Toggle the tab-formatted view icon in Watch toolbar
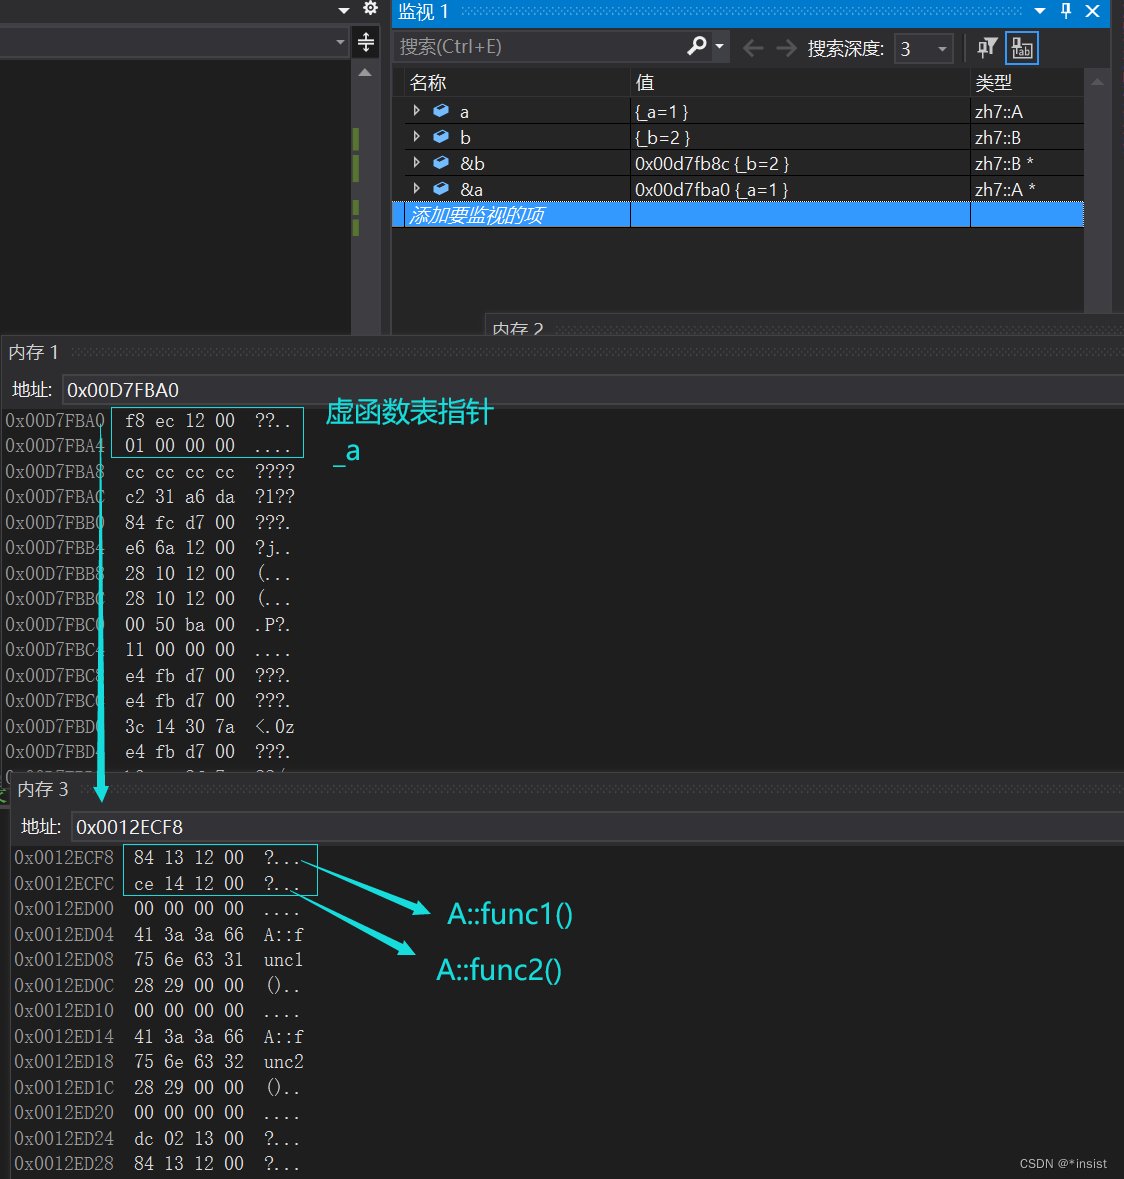Viewport: 1124px width, 1179px height. [1021, 48]
